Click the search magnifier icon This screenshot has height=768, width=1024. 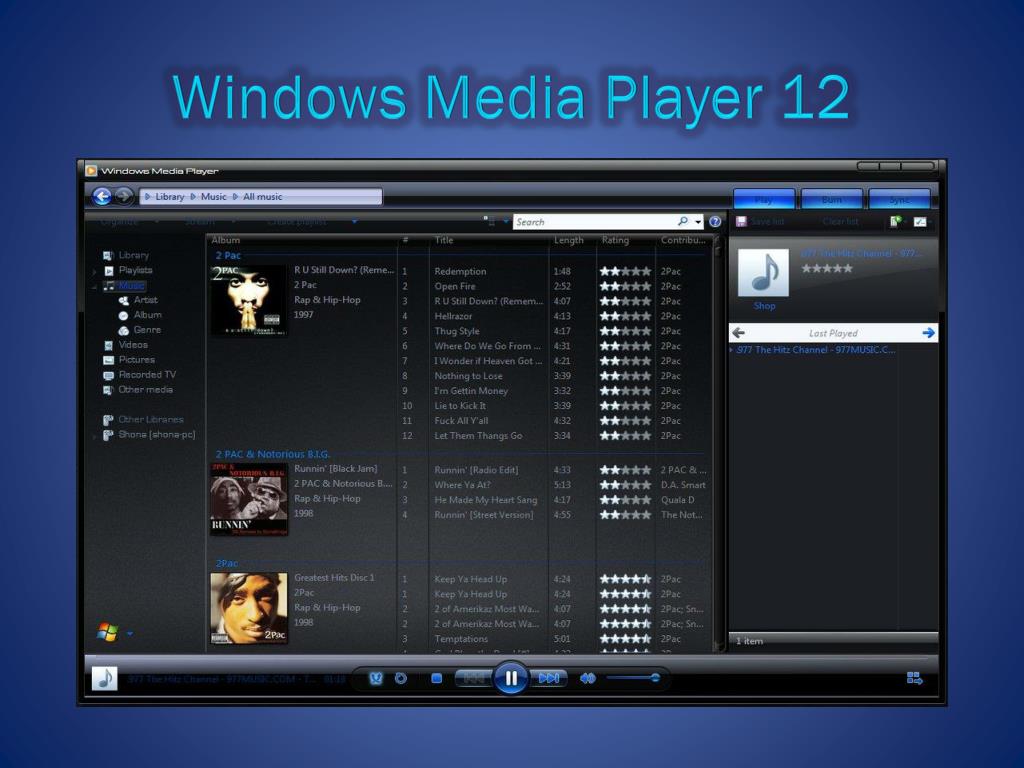683,221
